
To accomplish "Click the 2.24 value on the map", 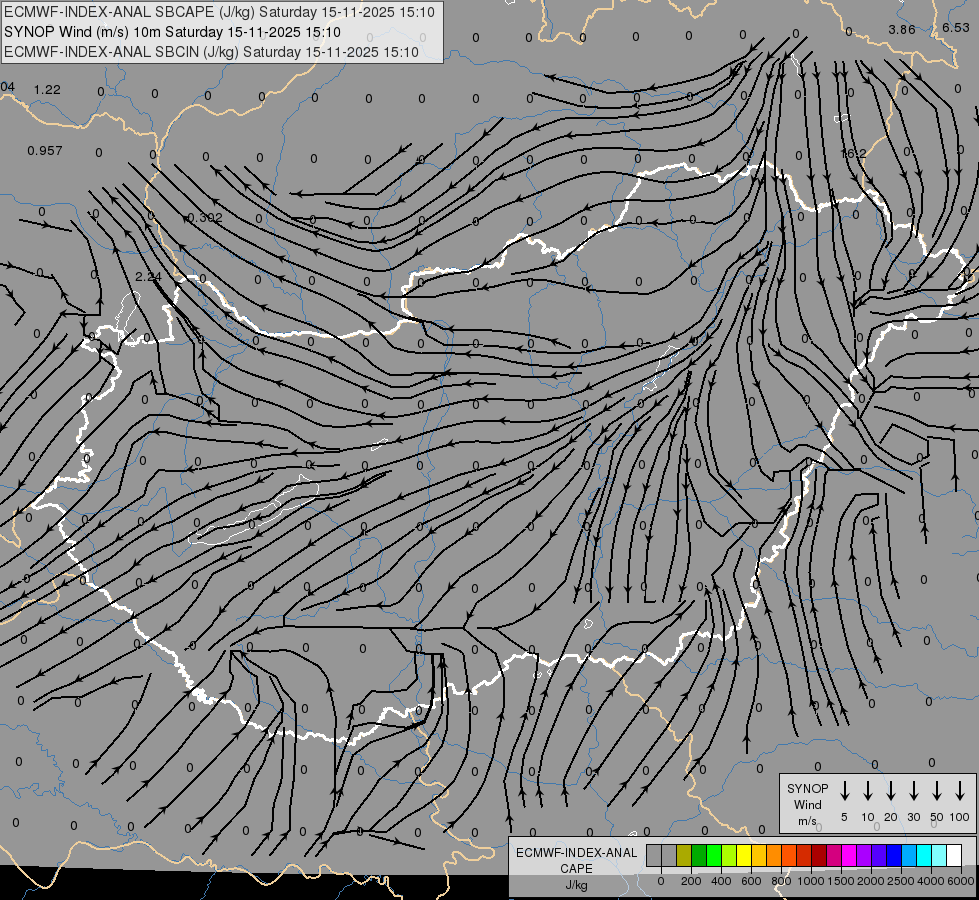I will click(x=148, y=277).
